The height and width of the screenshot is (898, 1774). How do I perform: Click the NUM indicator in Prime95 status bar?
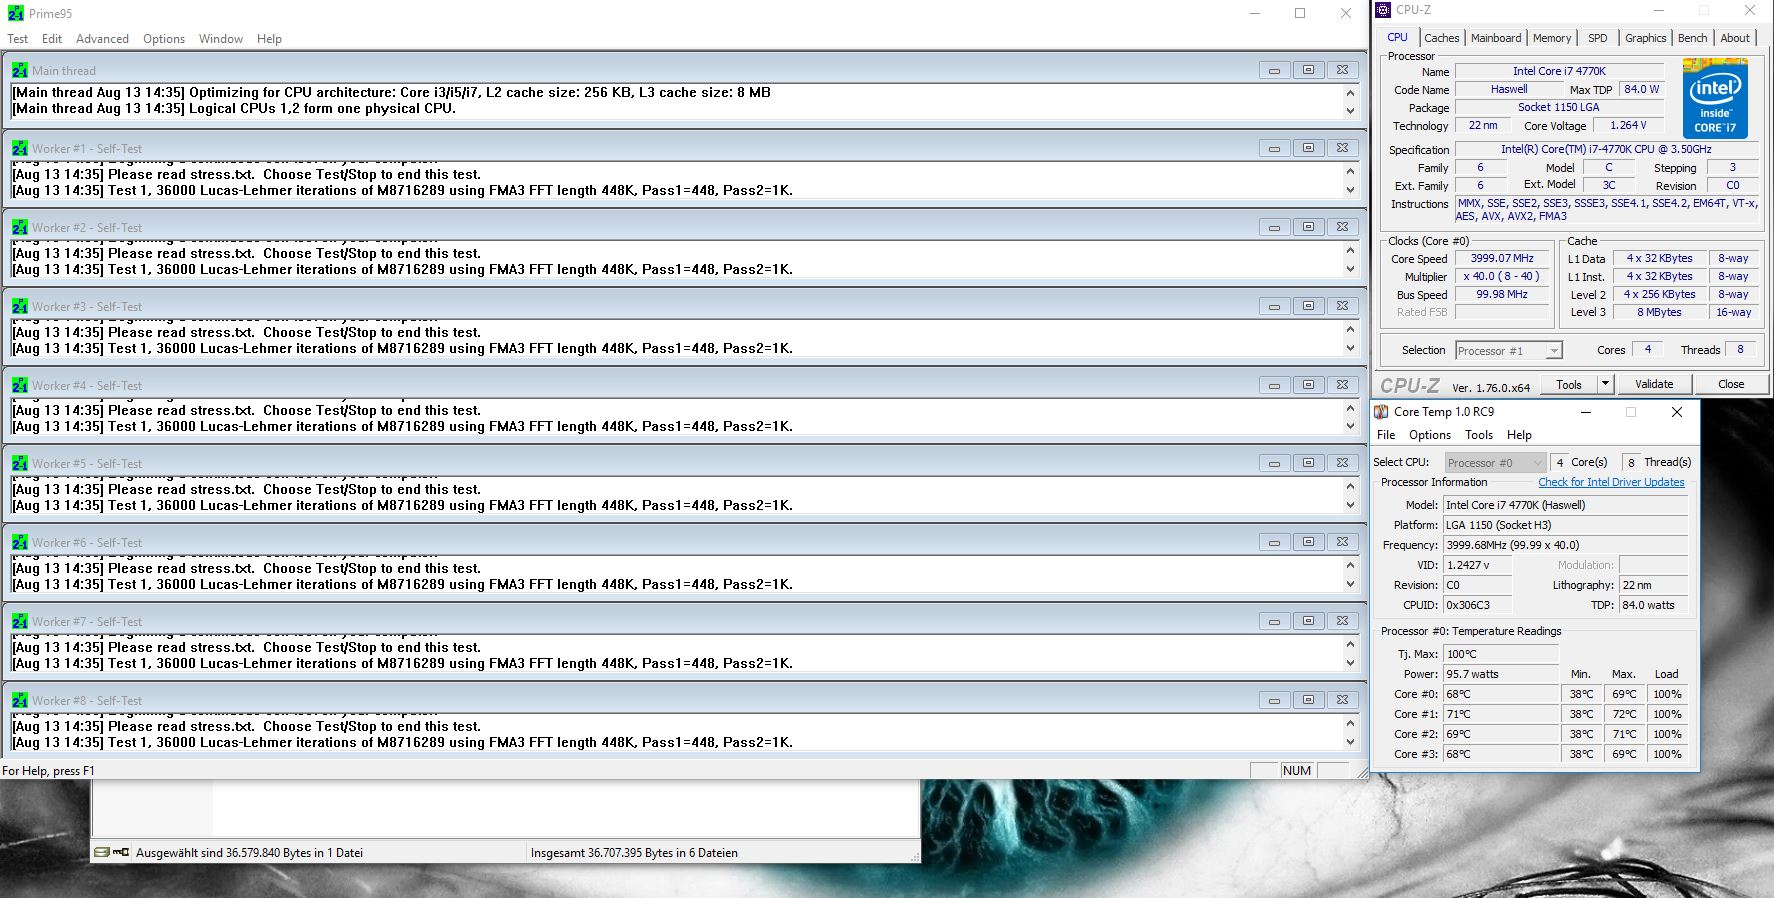1297,771
